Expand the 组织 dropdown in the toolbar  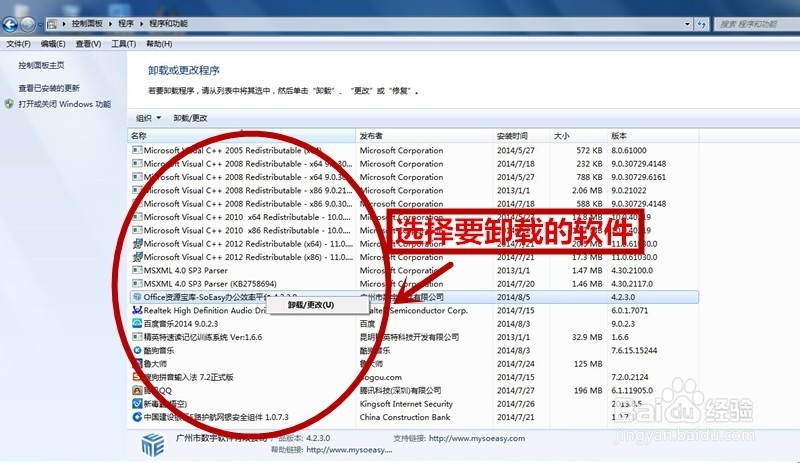click(x=148, y=118)
